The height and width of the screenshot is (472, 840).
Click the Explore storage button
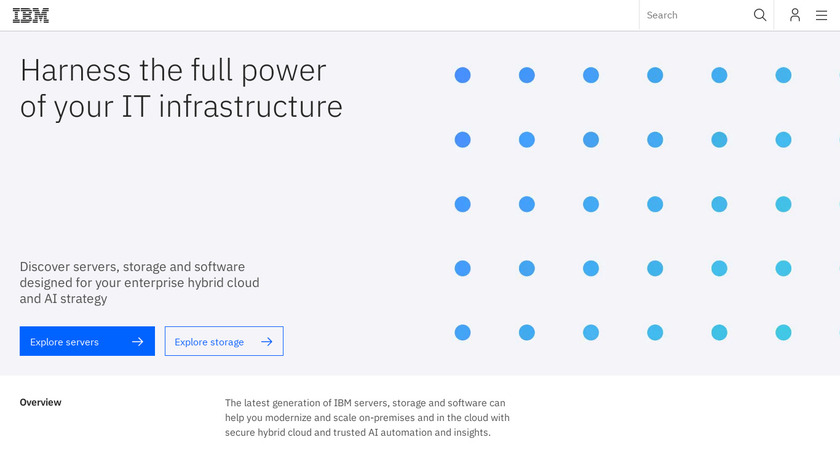pos(224,341)
